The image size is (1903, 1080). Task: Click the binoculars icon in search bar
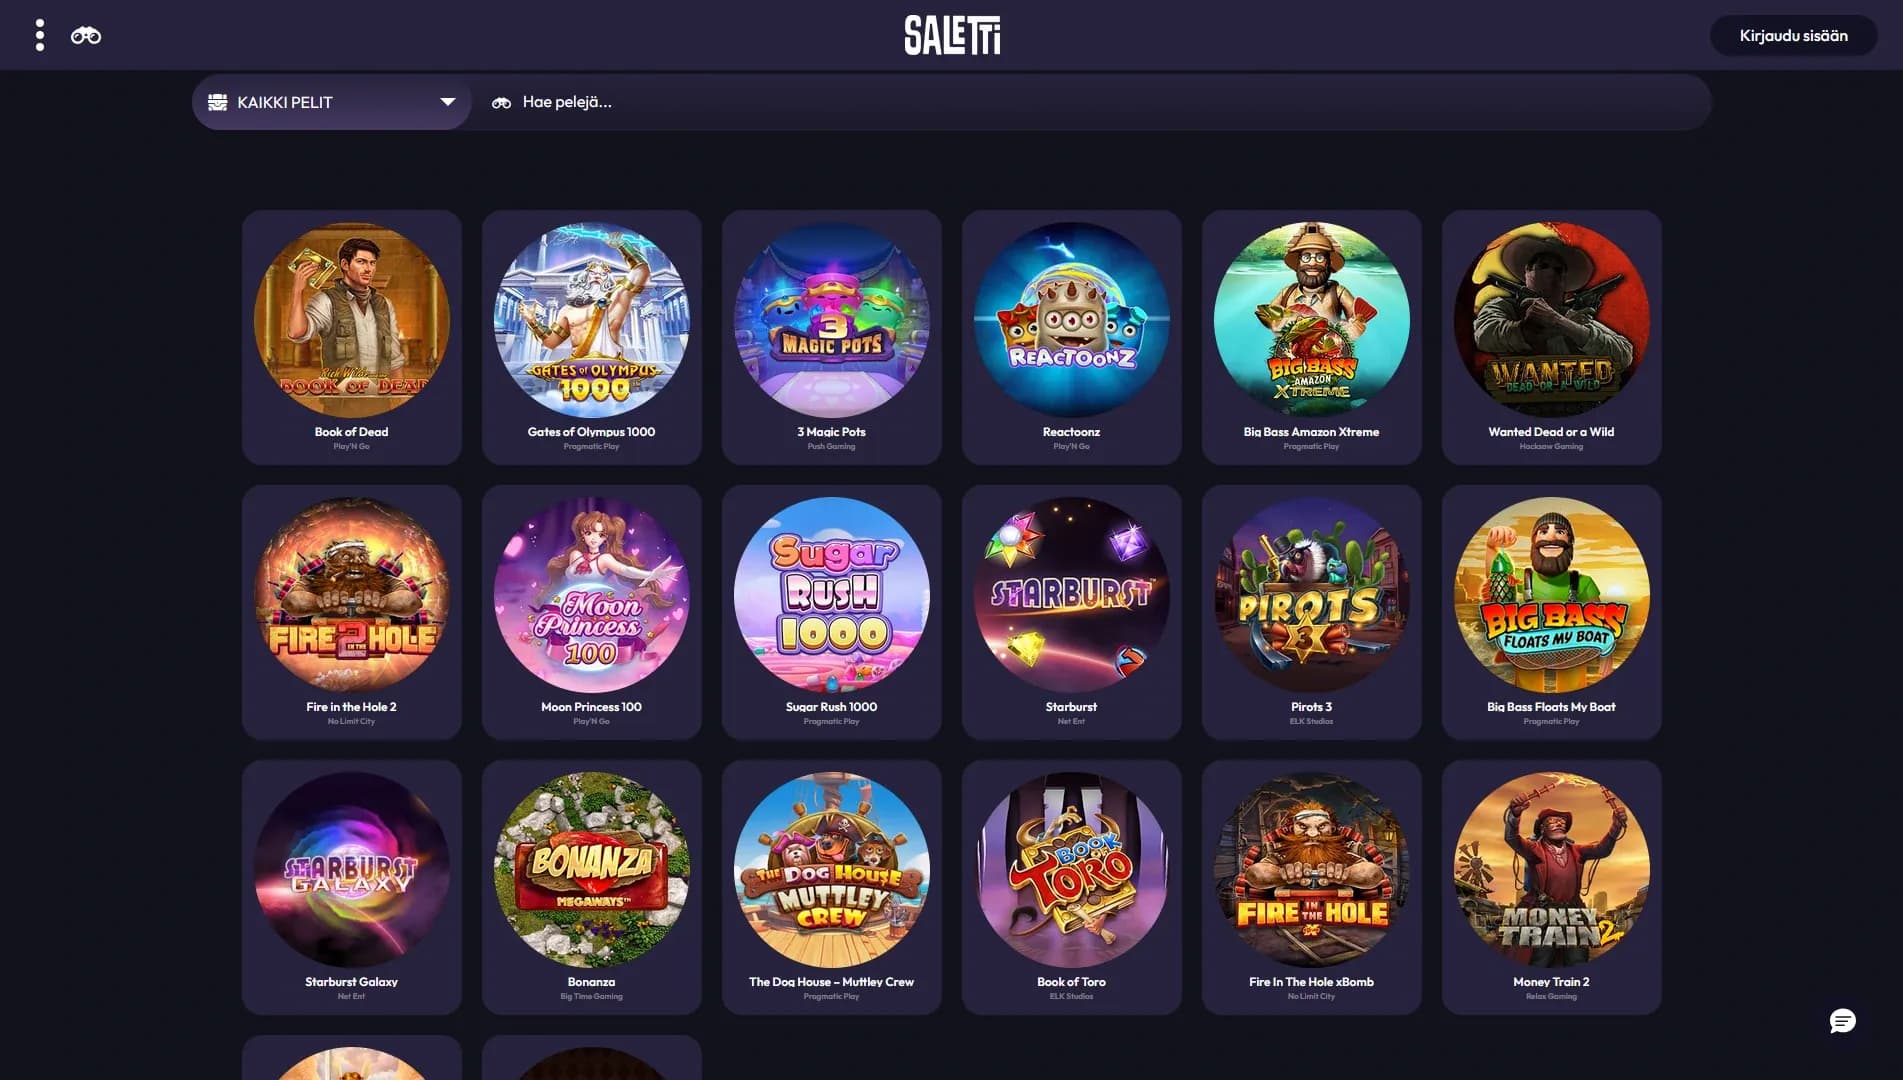point(501,102)
